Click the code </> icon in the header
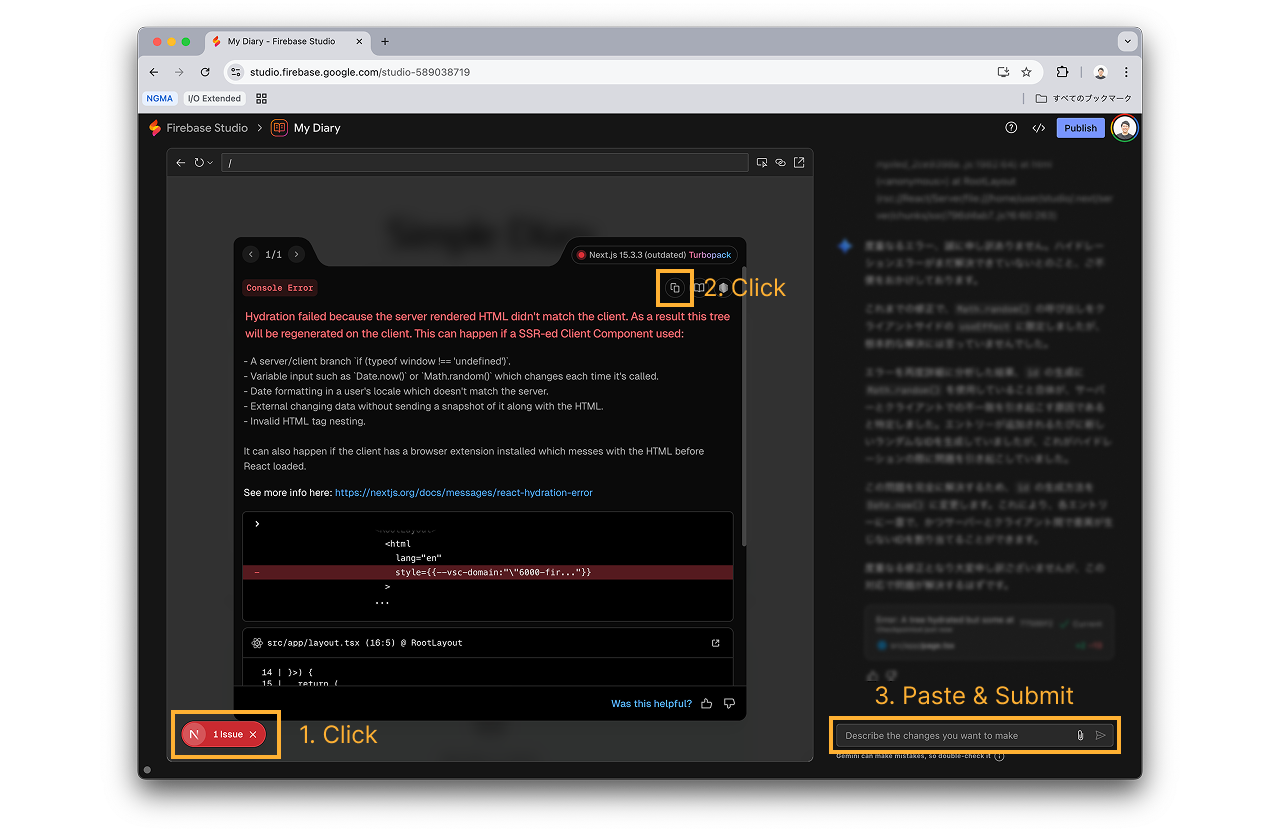This screenshot has height=832, width=1280. pos(1038,128)
